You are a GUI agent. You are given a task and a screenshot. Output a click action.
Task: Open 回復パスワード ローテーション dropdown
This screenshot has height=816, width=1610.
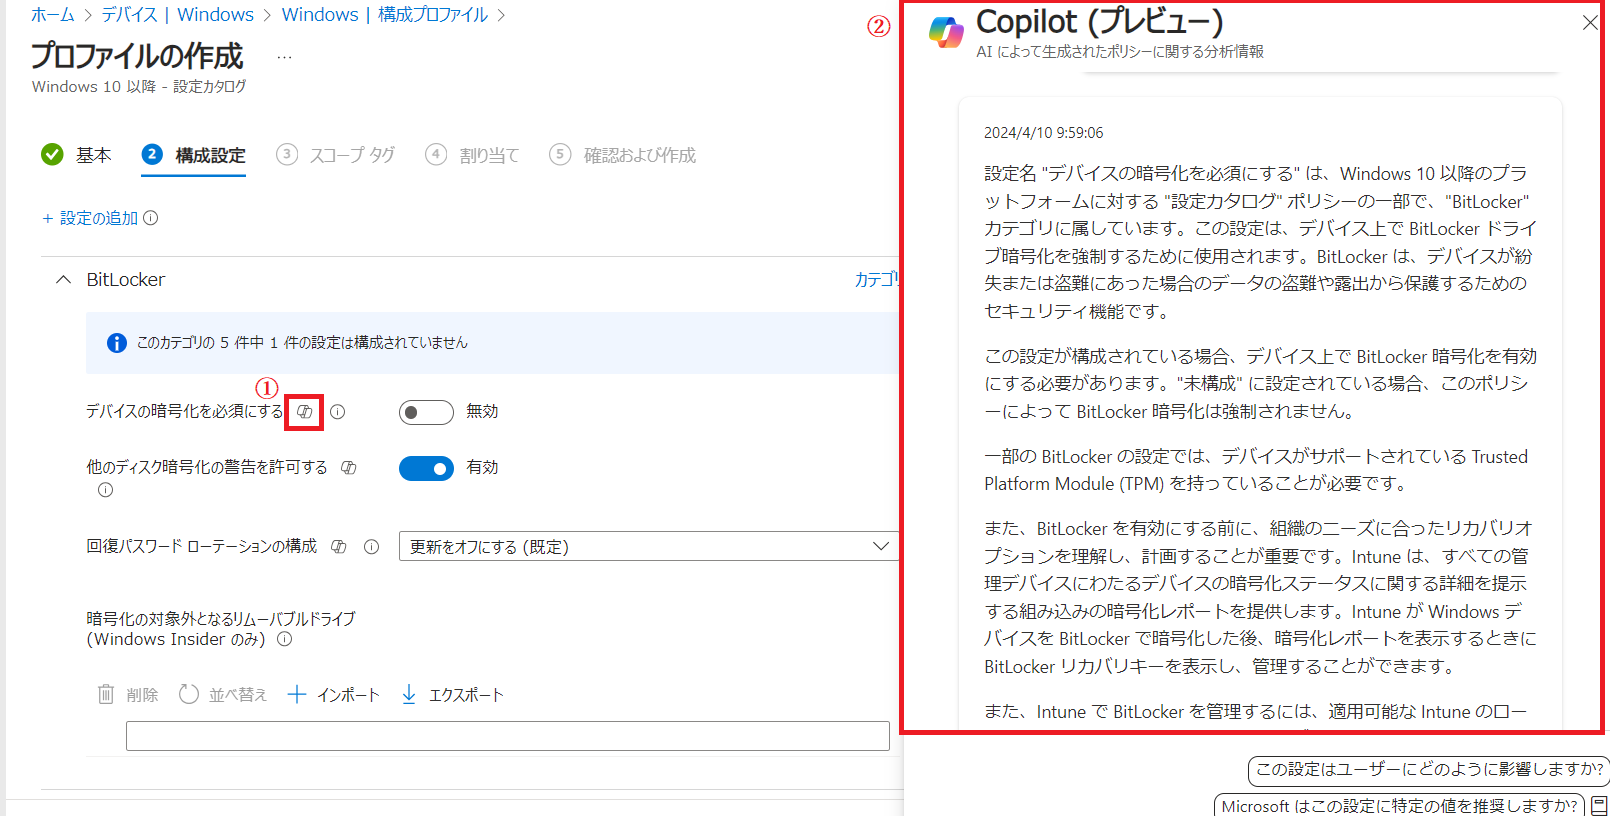coord(647,546)
